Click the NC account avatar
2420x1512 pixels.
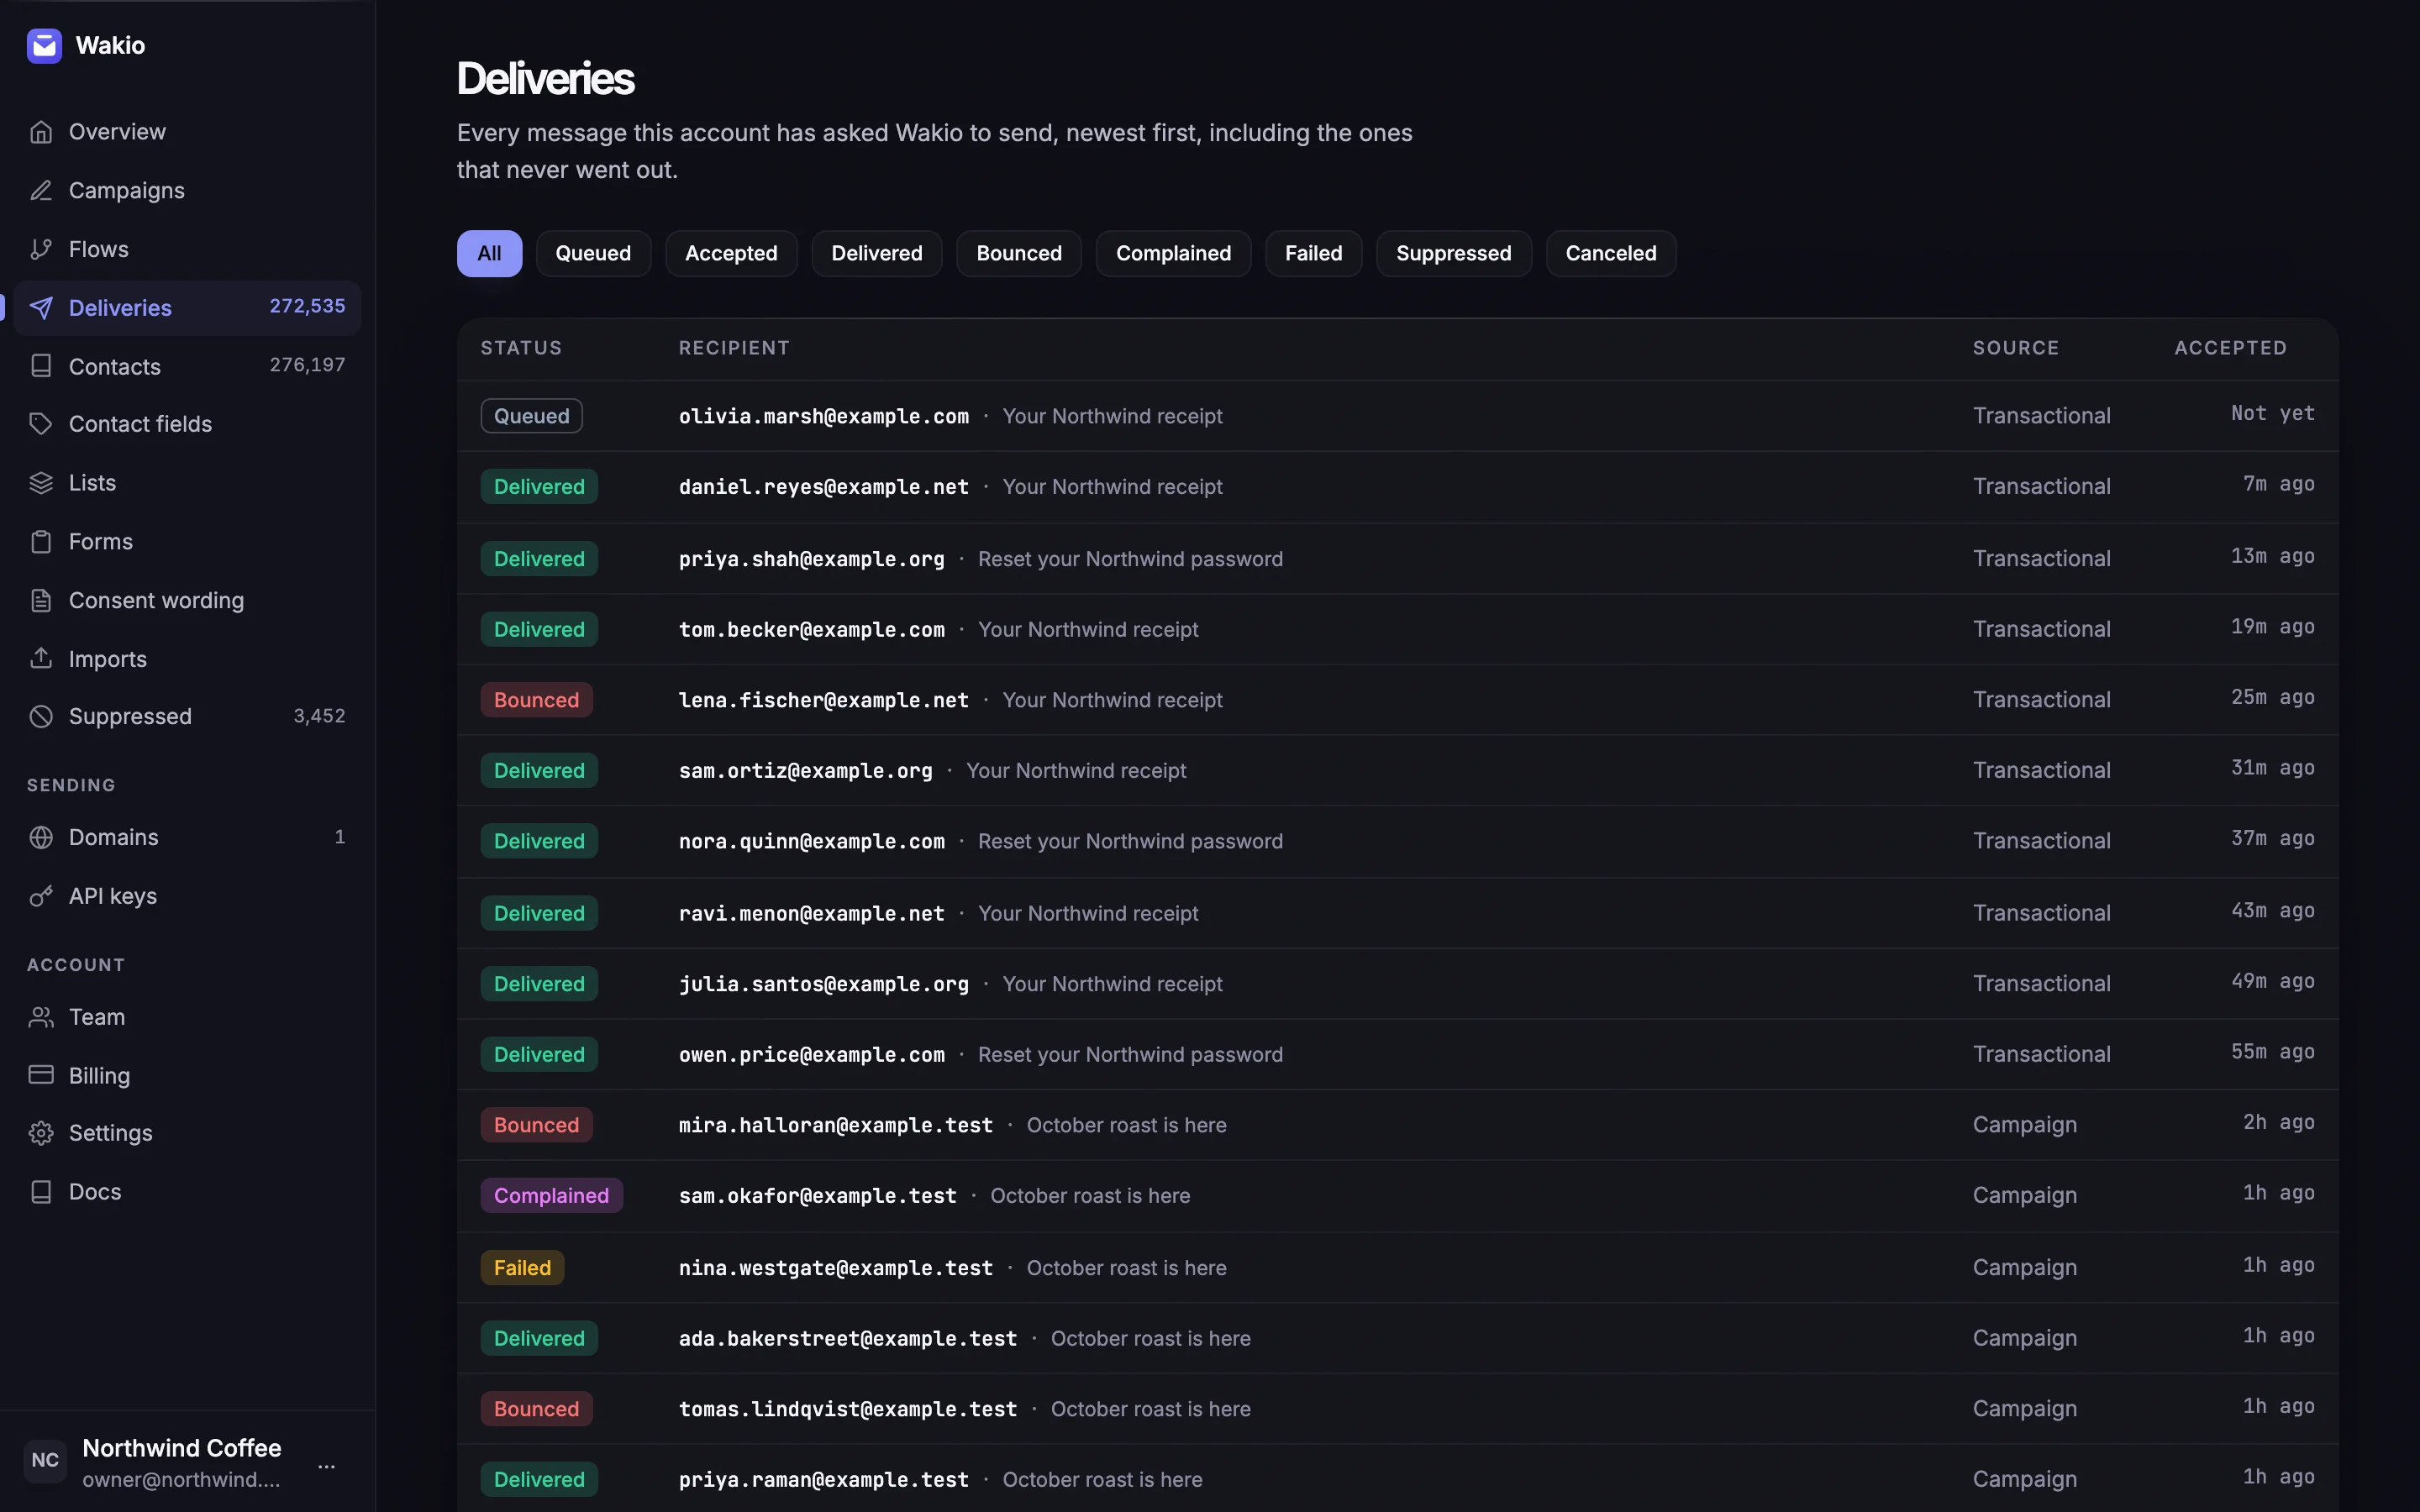pyautogui.click(x=45, y=1460)
